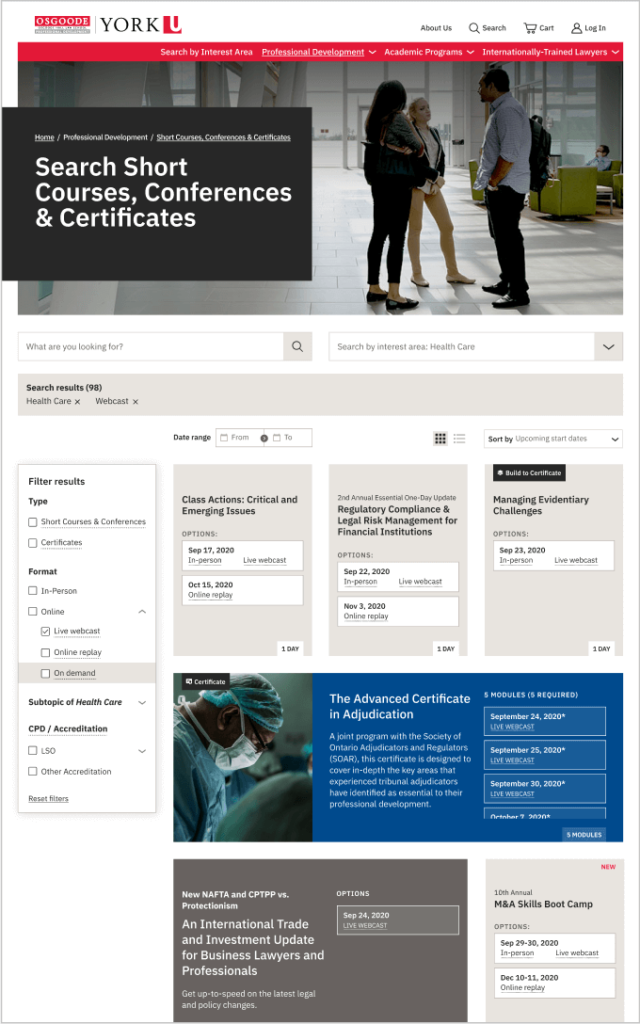Viewport: 640px width, 1024px height.
Task: Click the Build to Certificate badge
Action: click(529, 473)
